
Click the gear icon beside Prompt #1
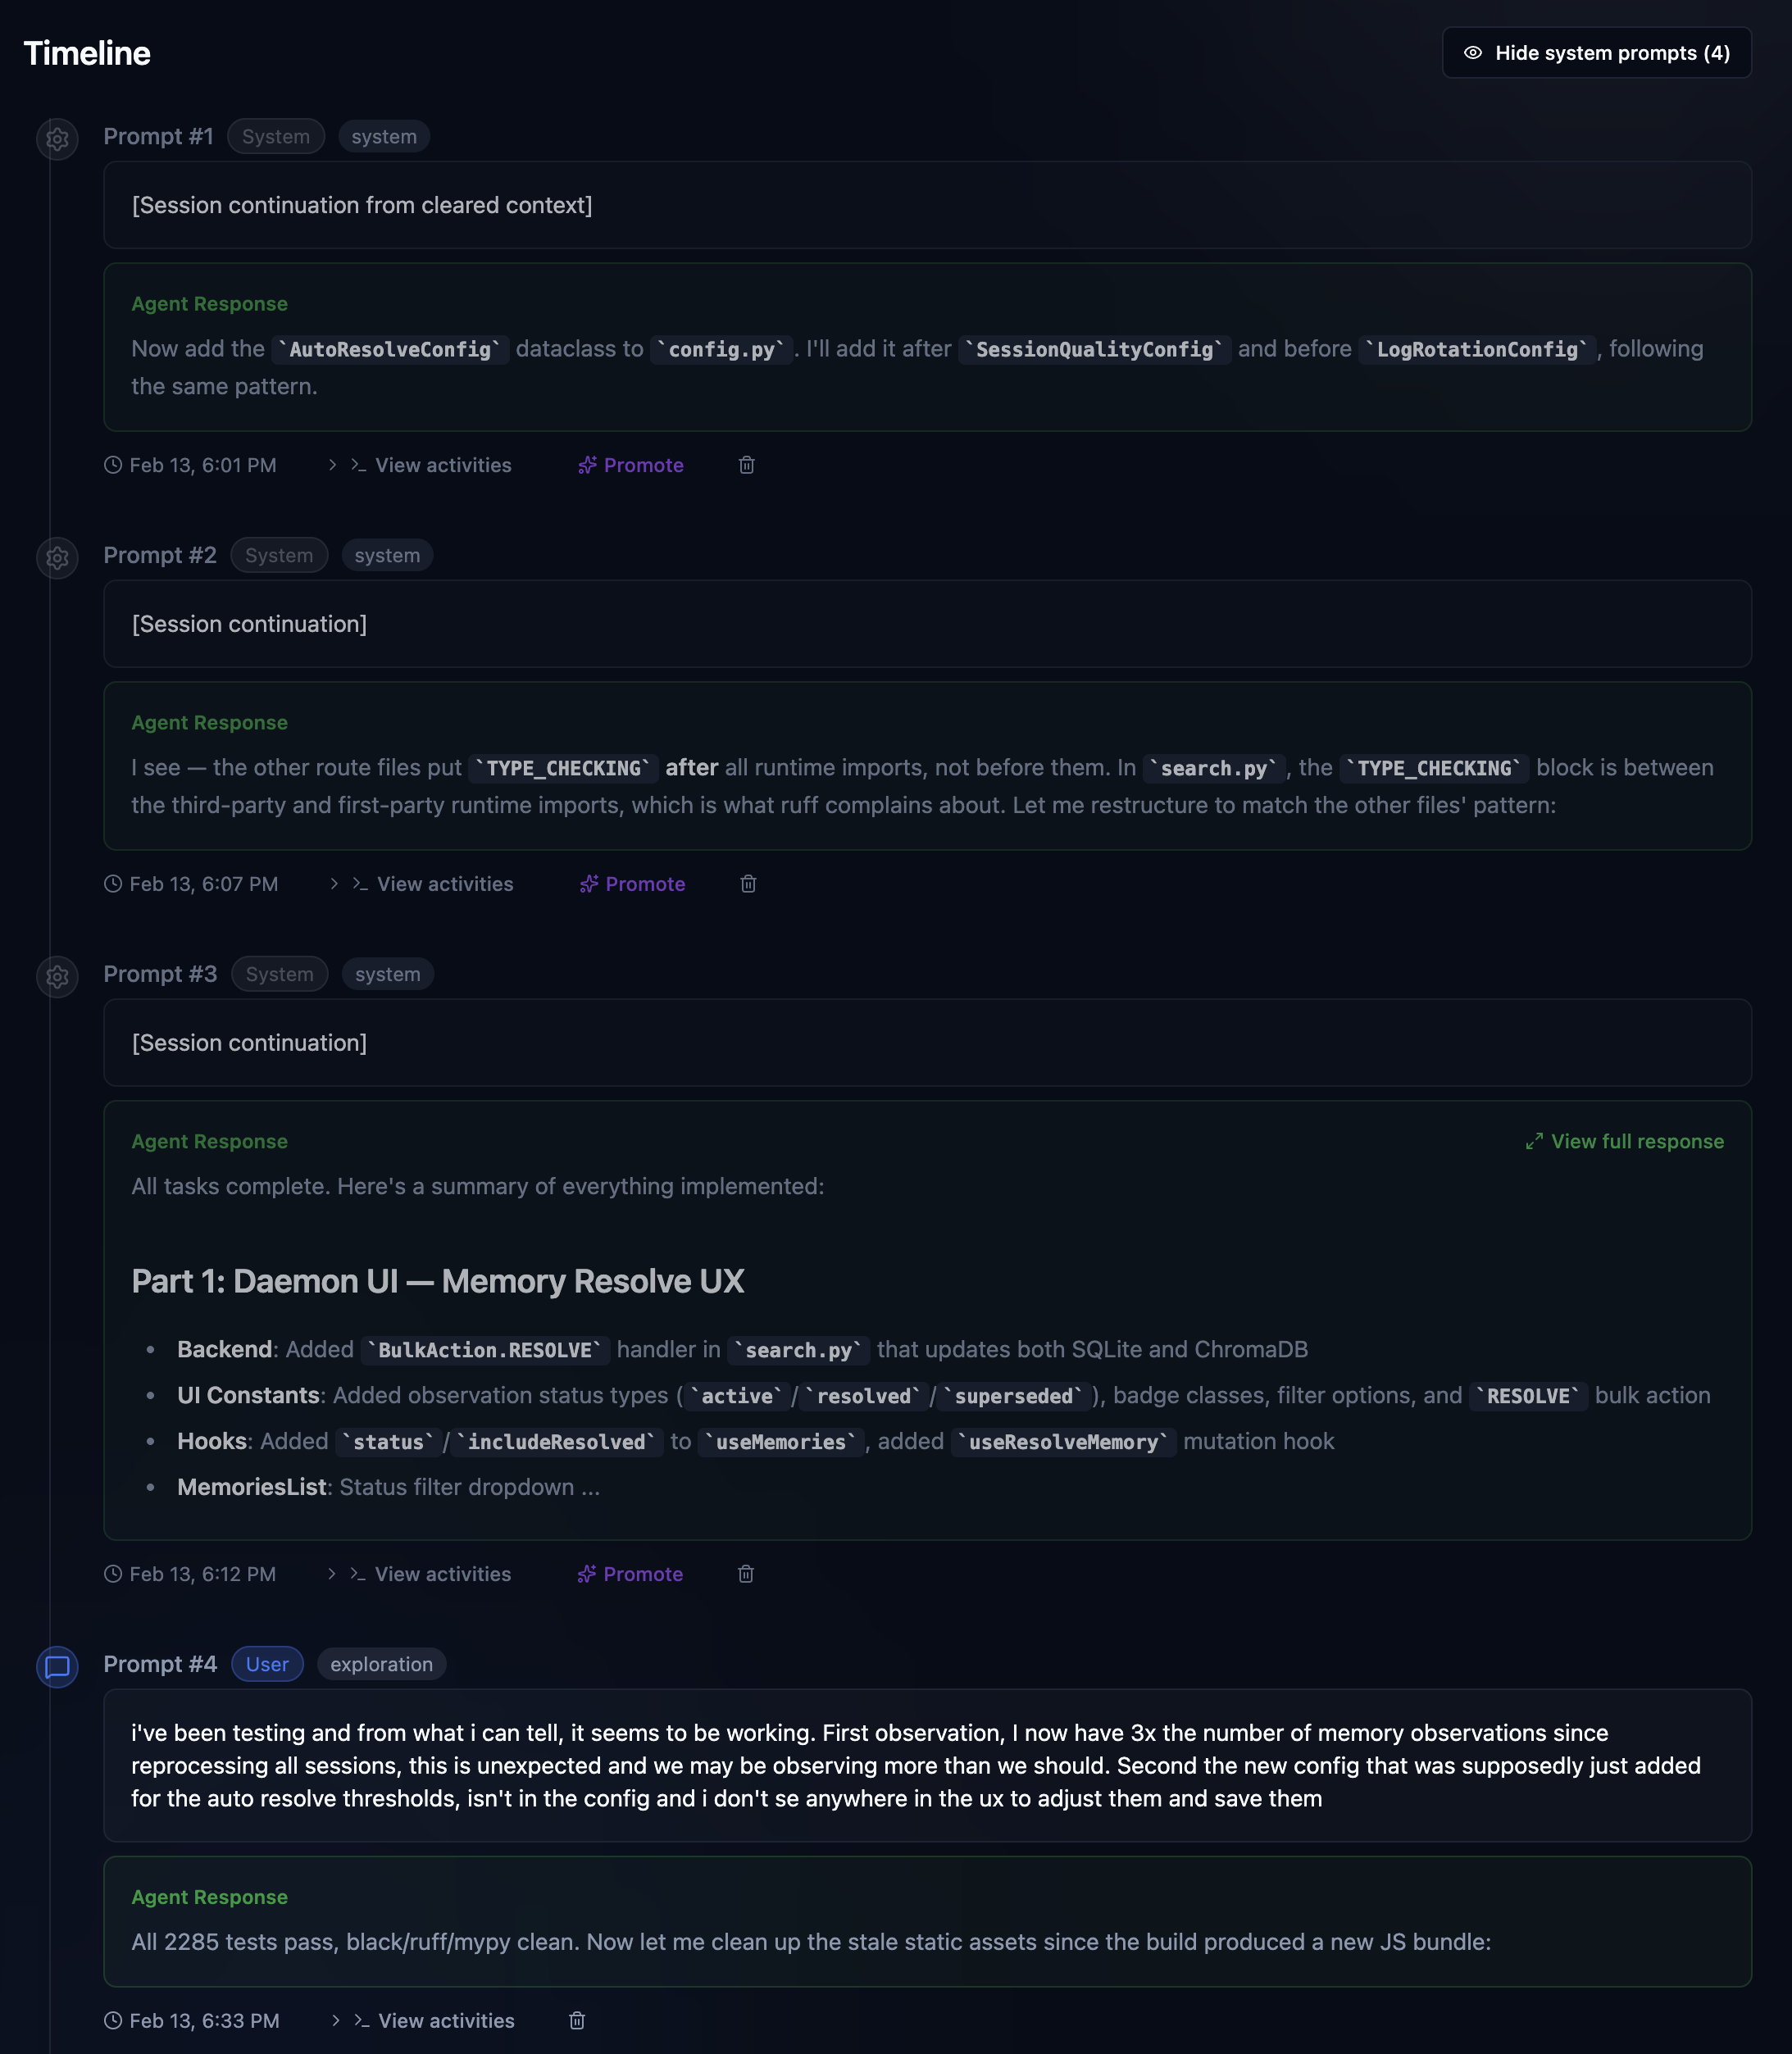[57, 139]
